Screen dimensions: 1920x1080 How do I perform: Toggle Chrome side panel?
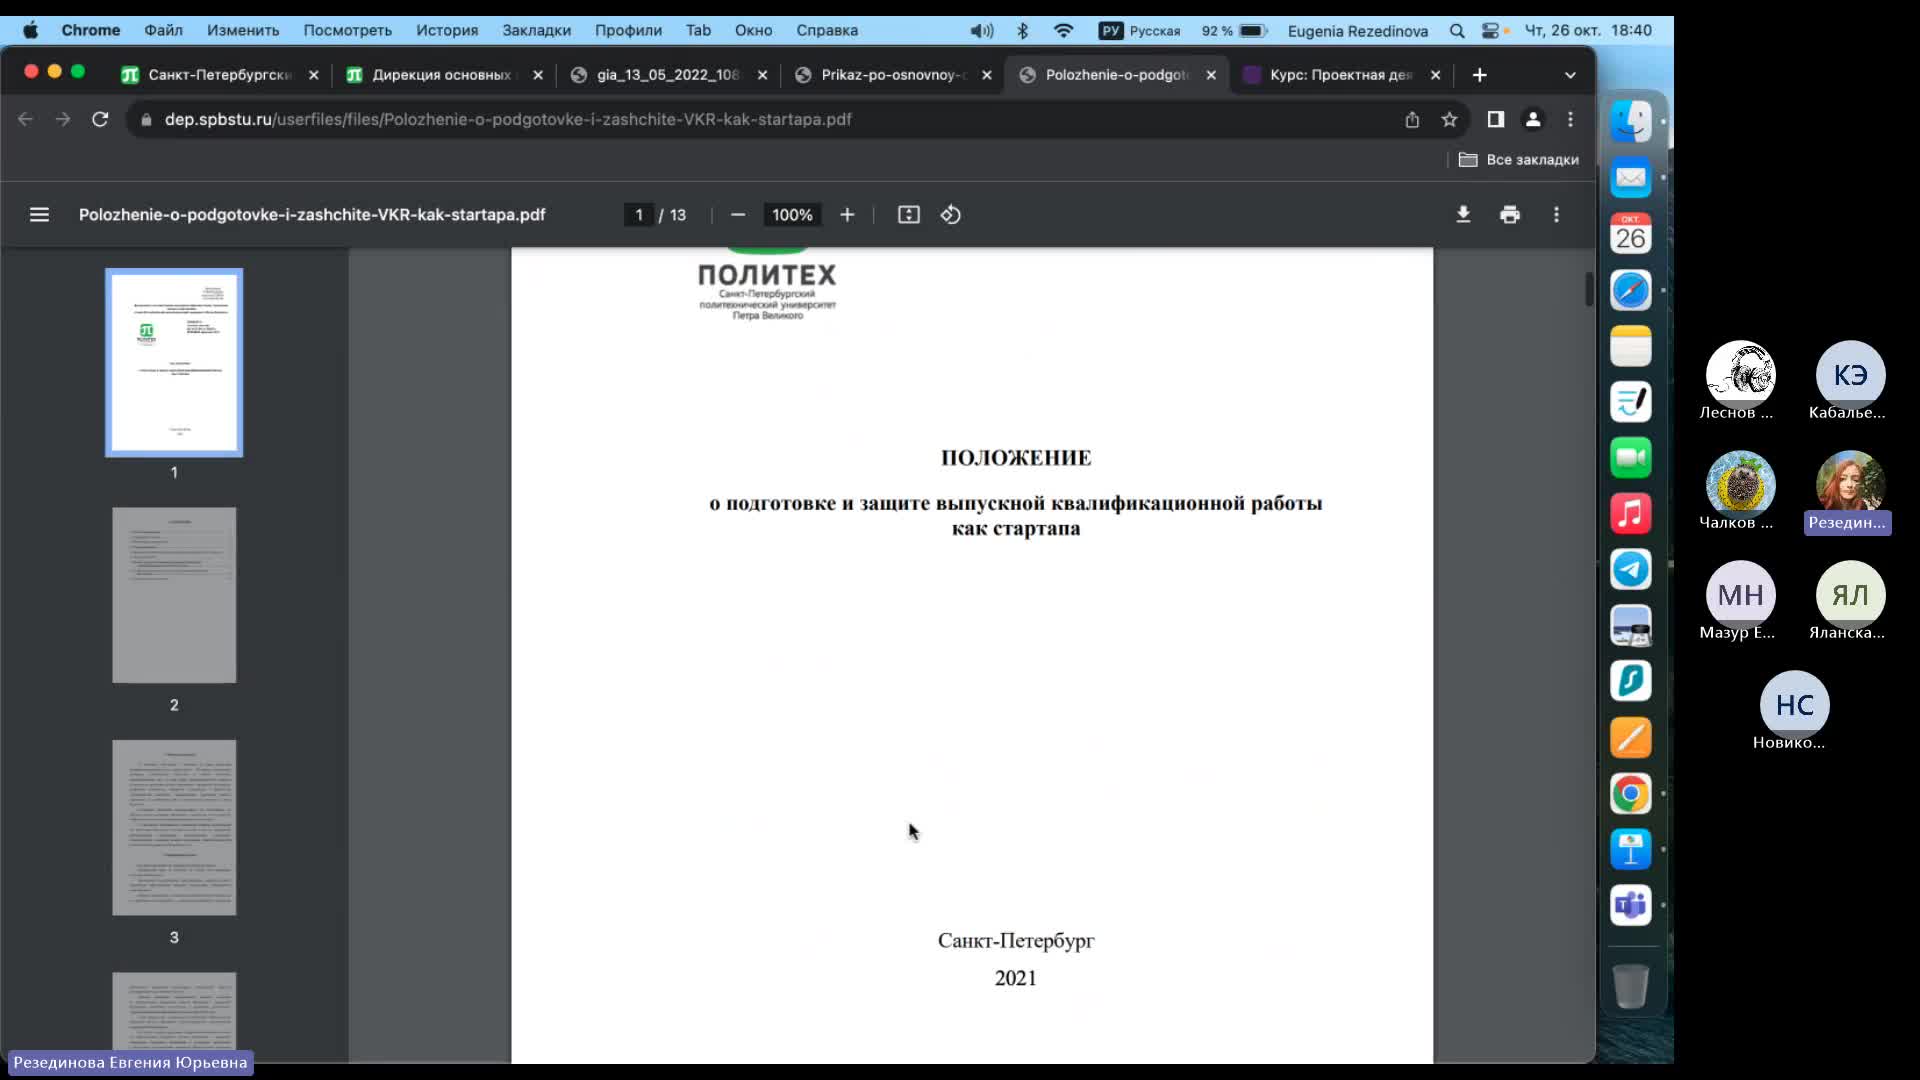tap(1496, 119)
